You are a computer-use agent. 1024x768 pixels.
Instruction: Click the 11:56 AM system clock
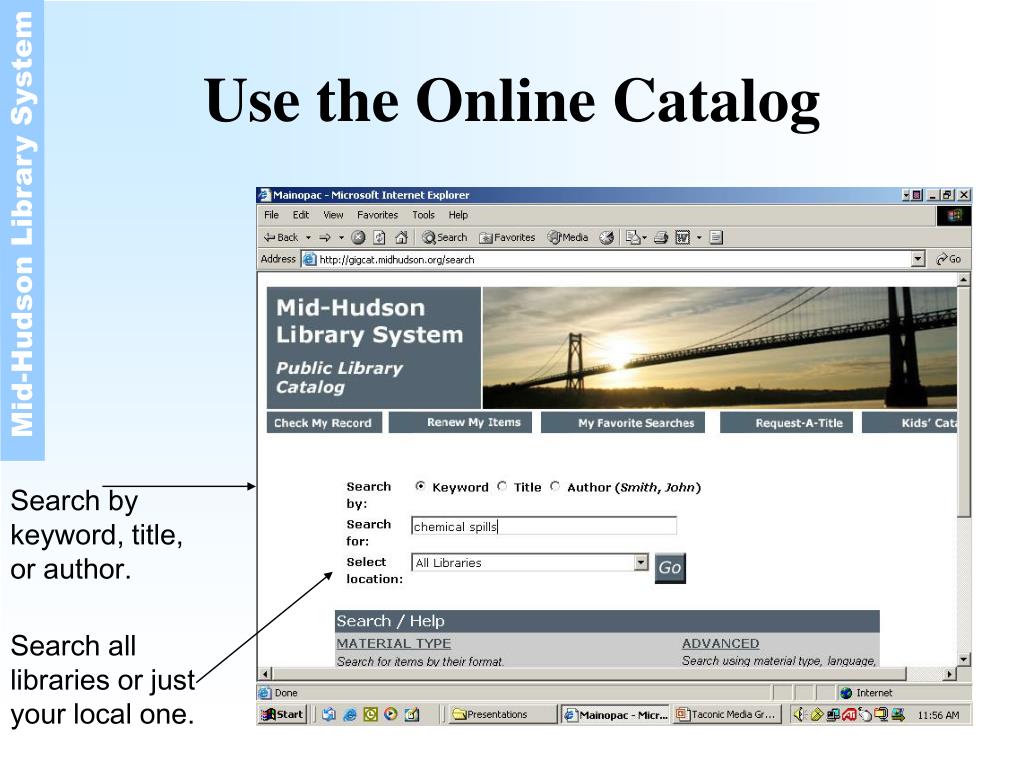[x=938, y=715]
